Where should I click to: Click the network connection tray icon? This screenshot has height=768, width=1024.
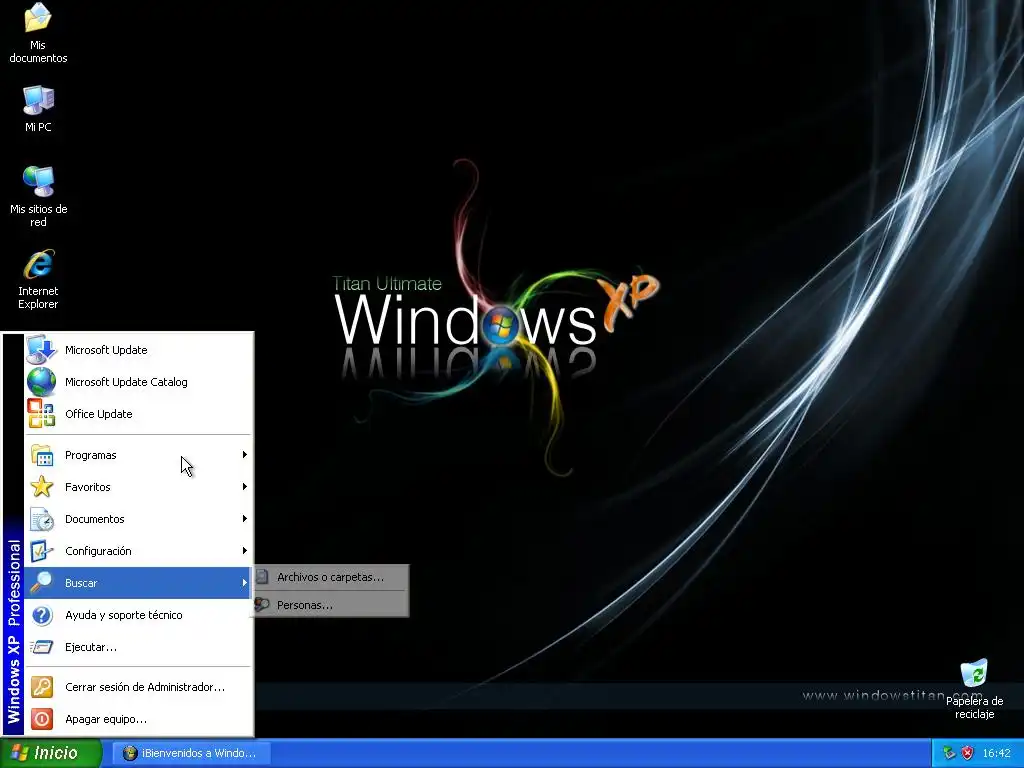pos(949,753)
